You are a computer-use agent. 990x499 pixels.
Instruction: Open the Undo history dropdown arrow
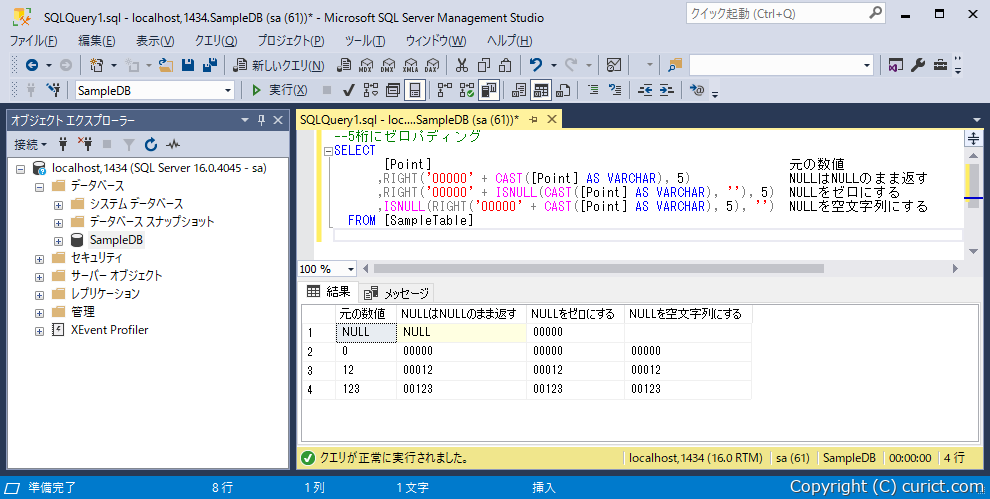(554, 65)
